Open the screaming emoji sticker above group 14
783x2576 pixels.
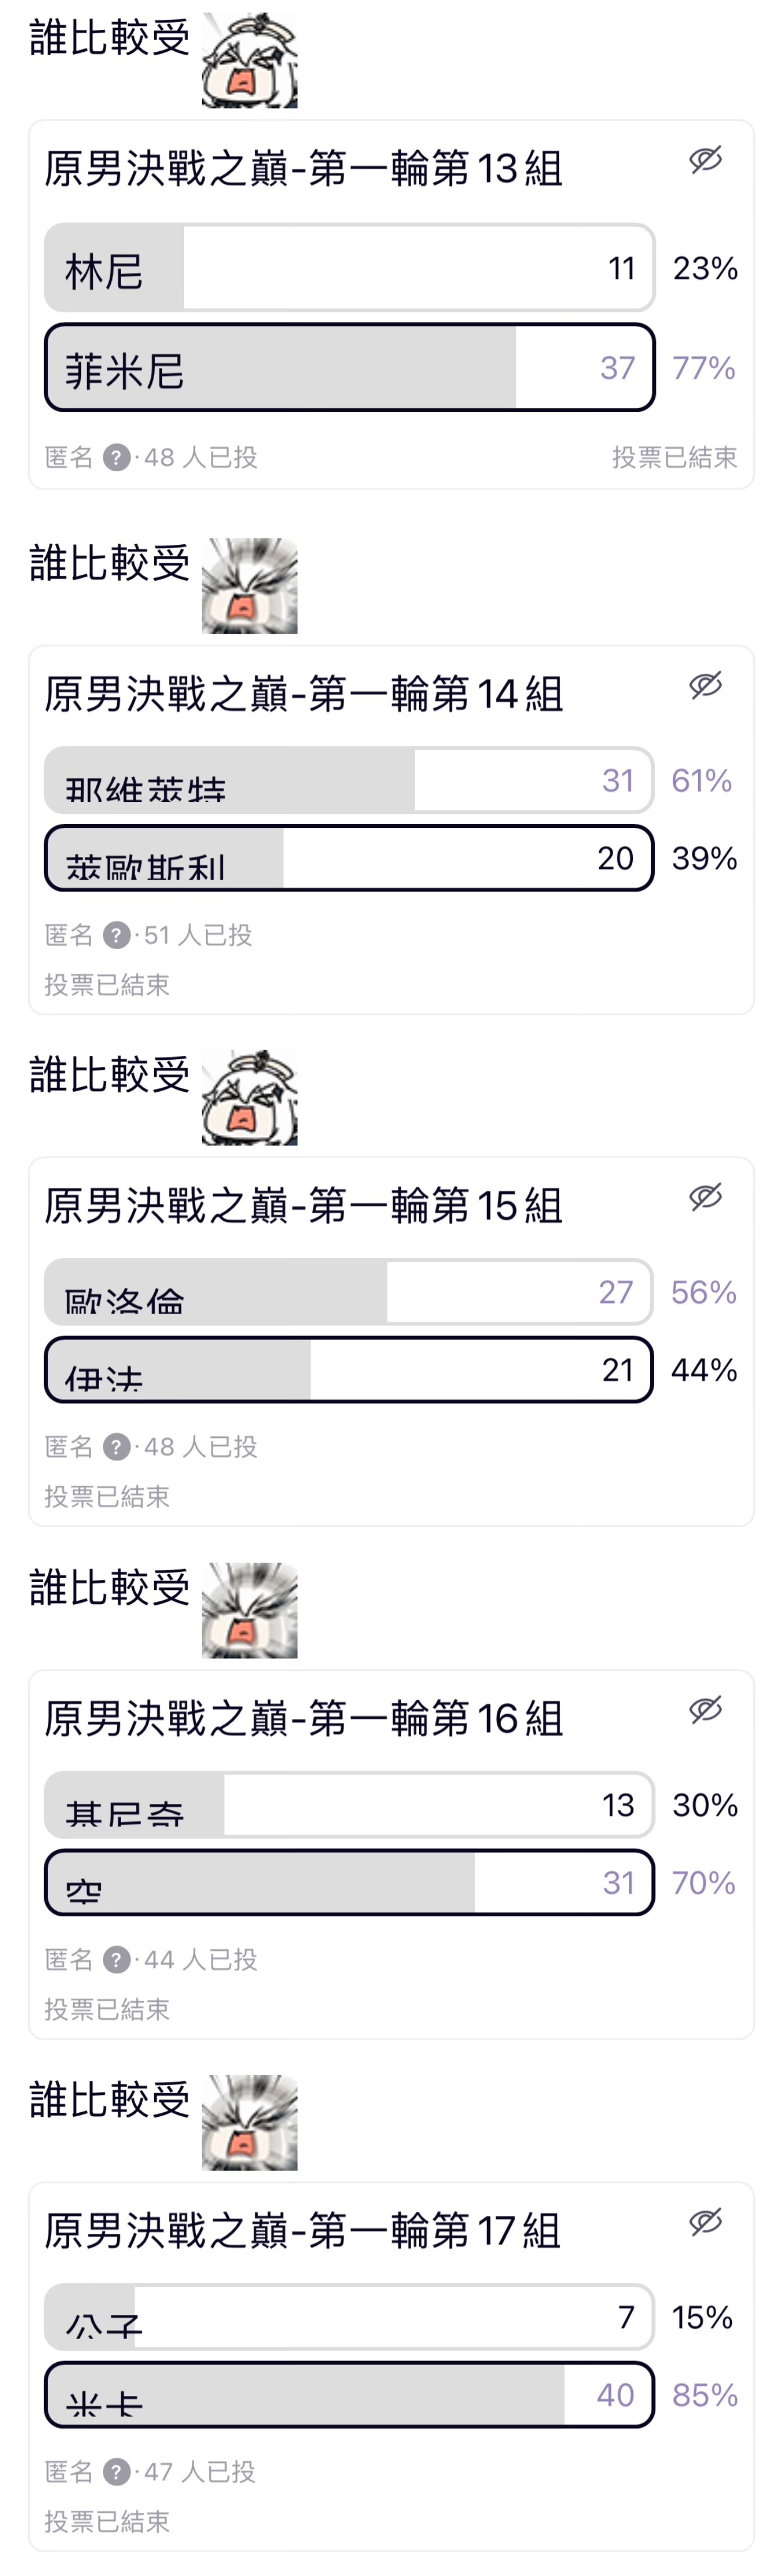[x=249, y=586]
